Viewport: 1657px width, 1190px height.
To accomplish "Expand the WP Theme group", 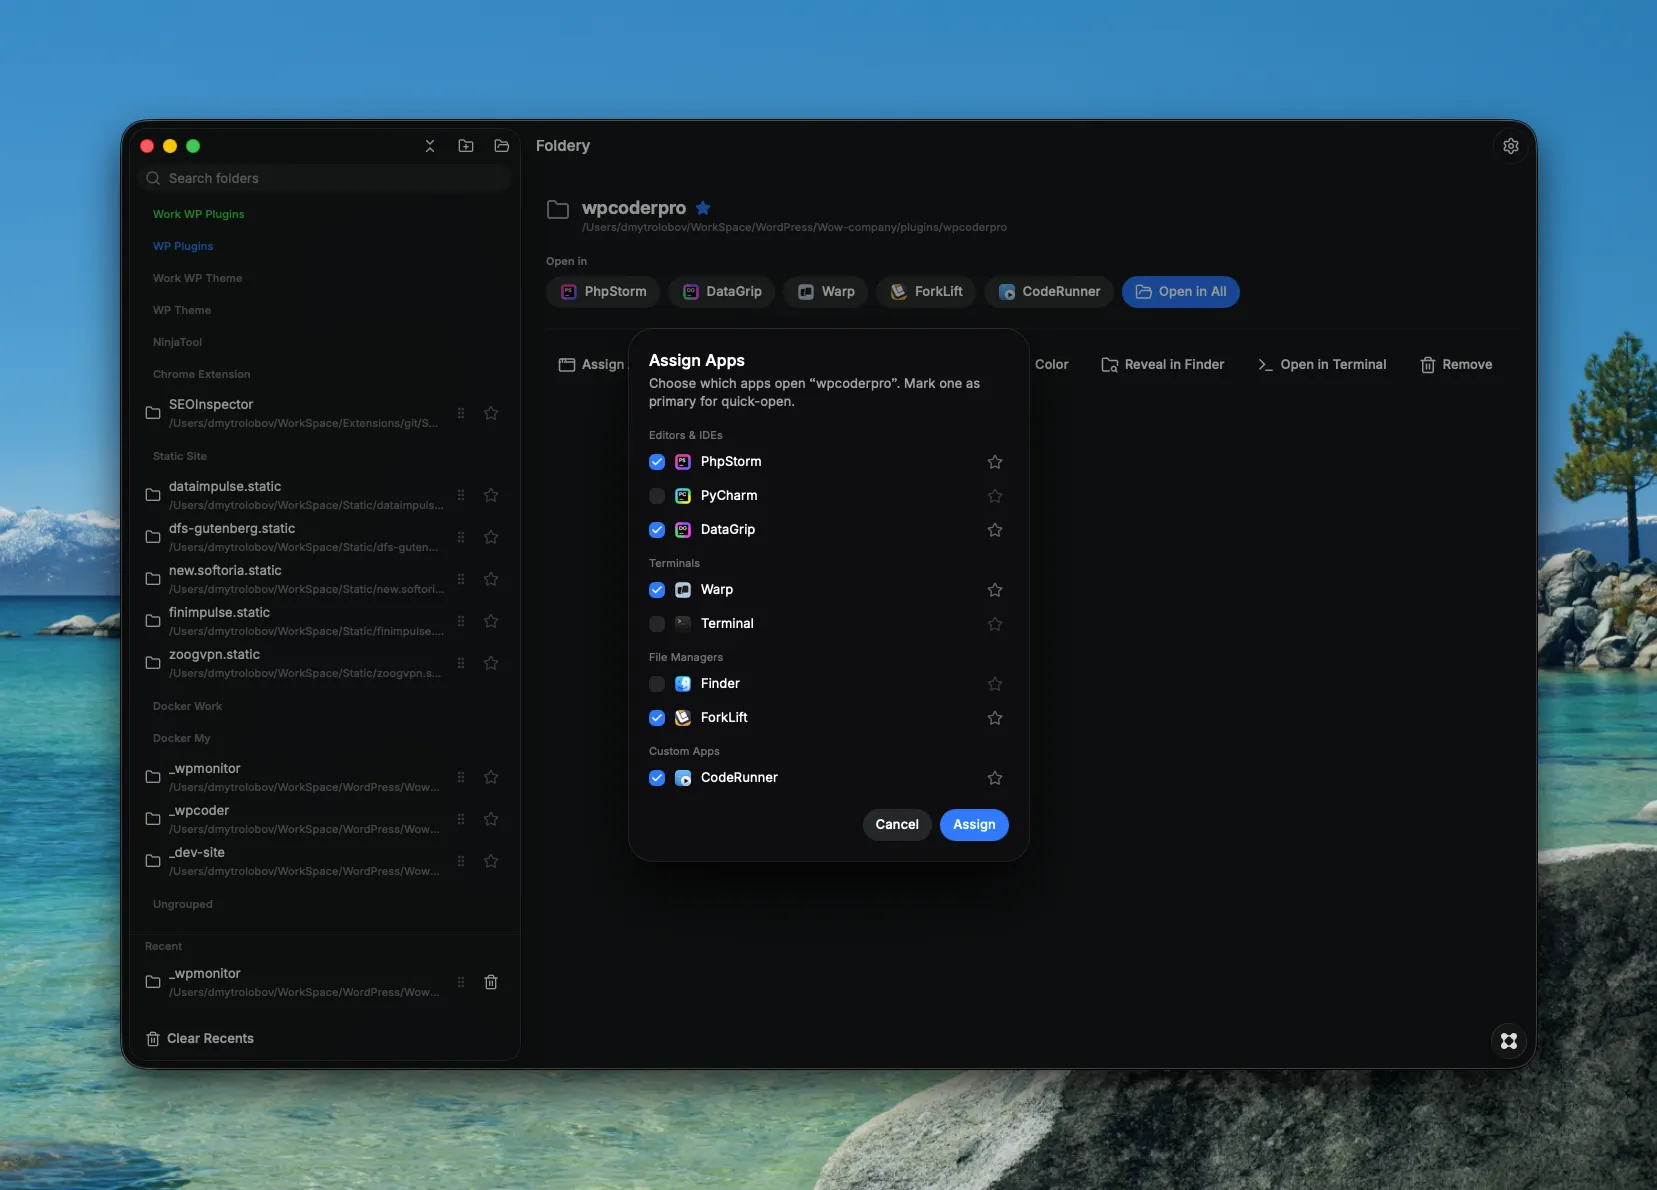I will 182,310.
